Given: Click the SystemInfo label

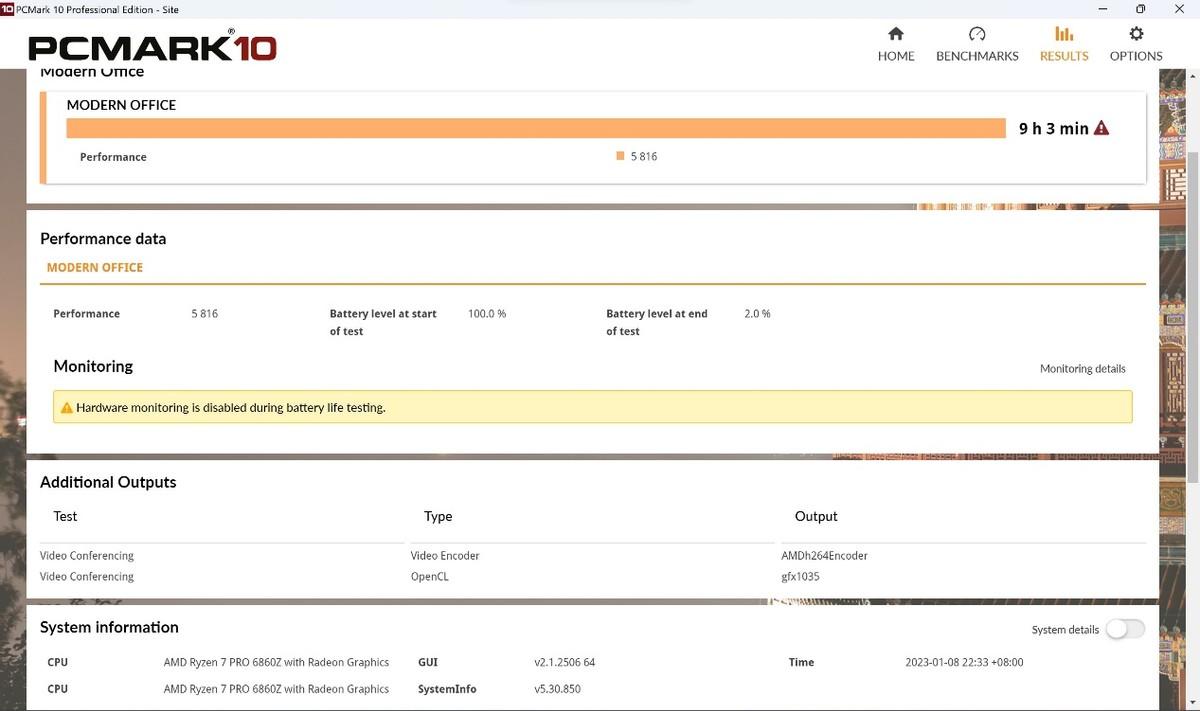Looking at the screenshot, I should (x=447, y=689).
